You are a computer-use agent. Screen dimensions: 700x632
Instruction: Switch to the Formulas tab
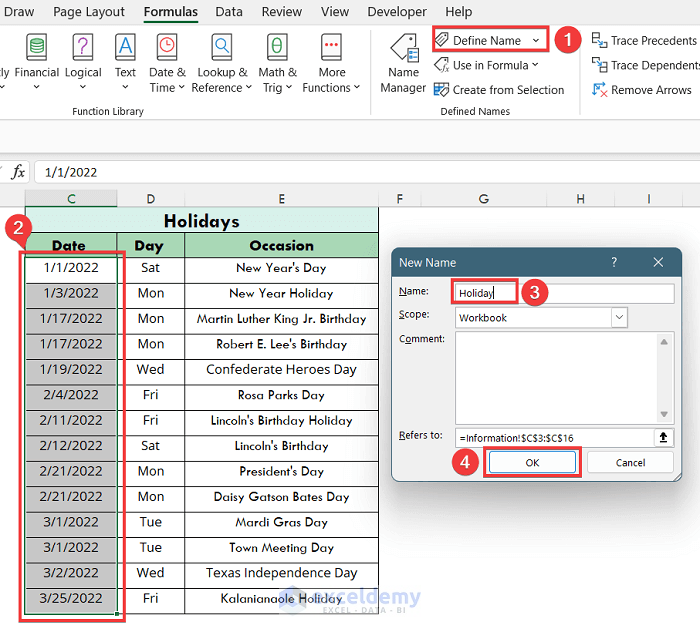point(171,12)
